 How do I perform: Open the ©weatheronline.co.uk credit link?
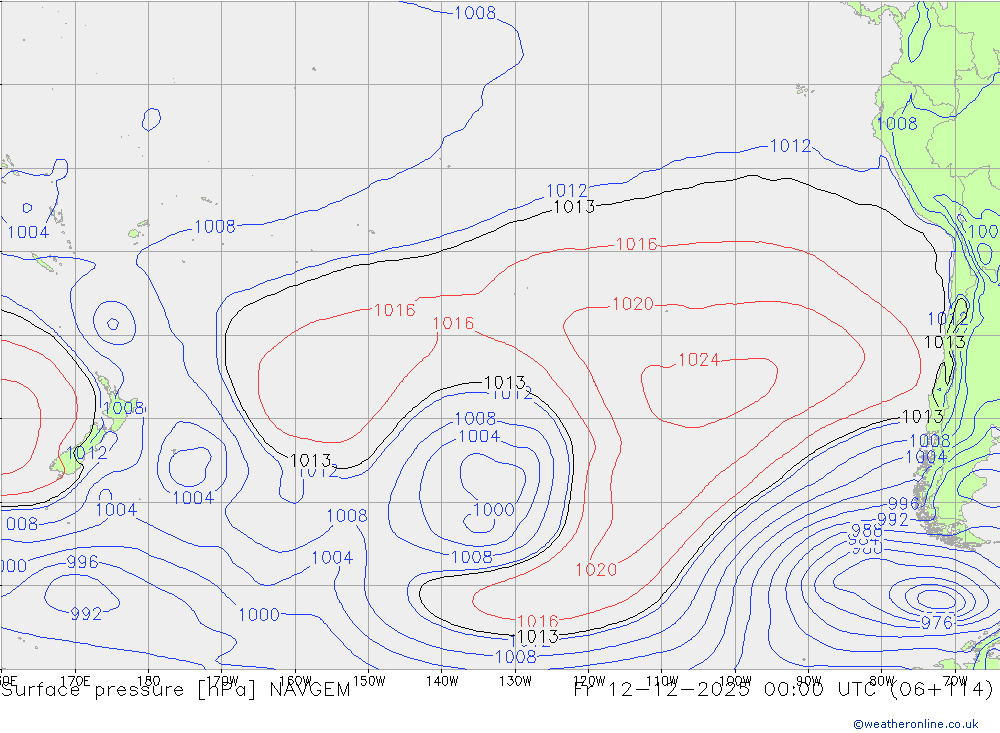pyautogui.click(x=916, y=724)
